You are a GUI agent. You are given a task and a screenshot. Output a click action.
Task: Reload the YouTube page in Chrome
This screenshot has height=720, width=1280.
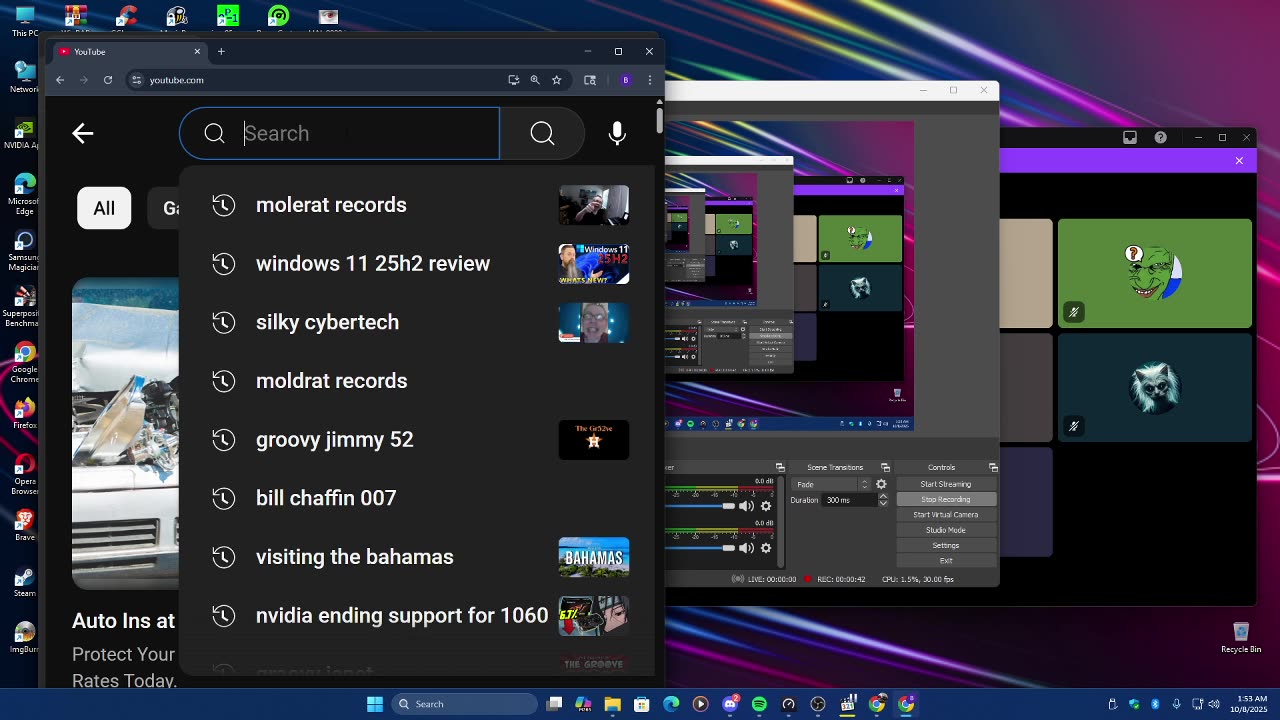coord(108,80)
